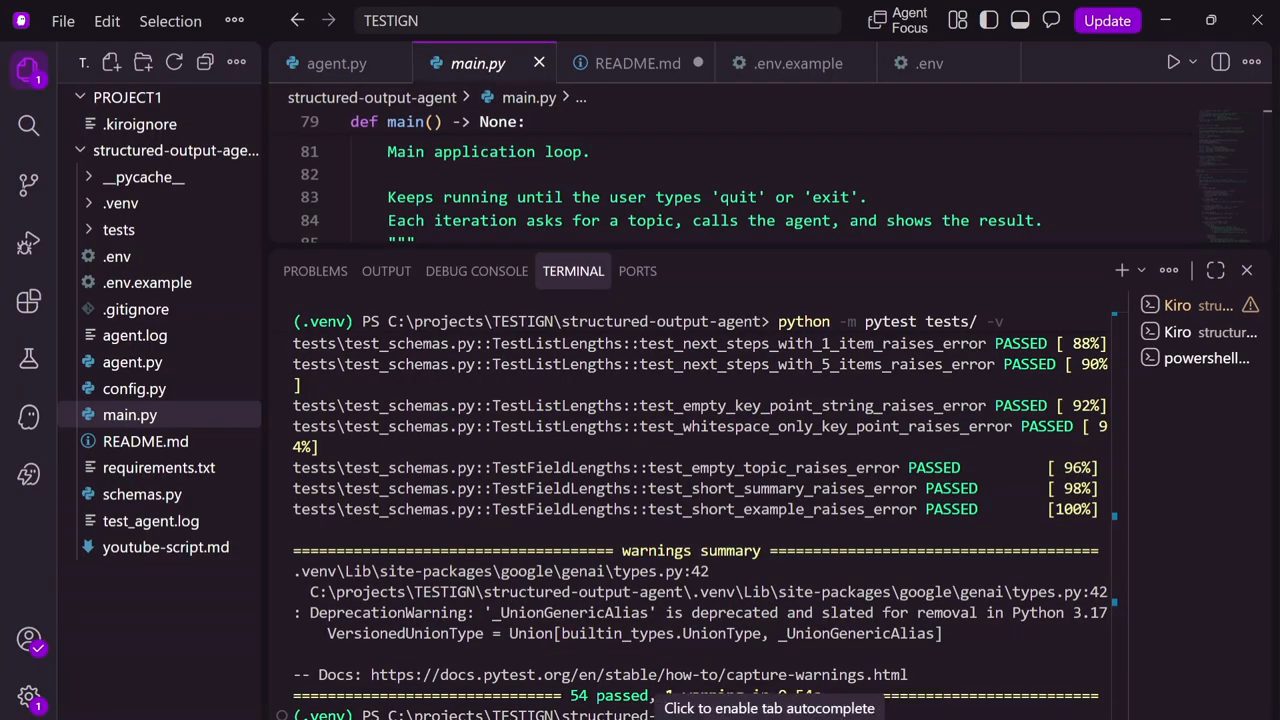Switch to the .env.example tab
This screenshot has height=720, width=1280.
point(798,63)
